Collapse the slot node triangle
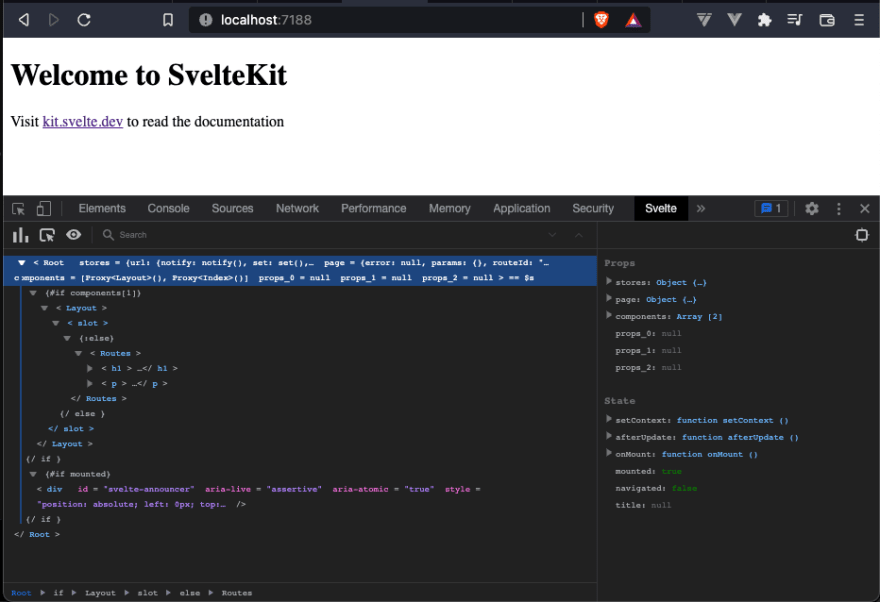 pyautogui.click(x=56, y=323)
